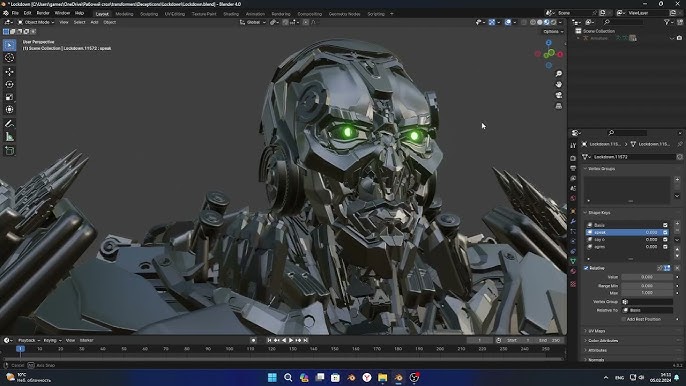
Task: Open the Object Data properties tab
Action: 573,261
